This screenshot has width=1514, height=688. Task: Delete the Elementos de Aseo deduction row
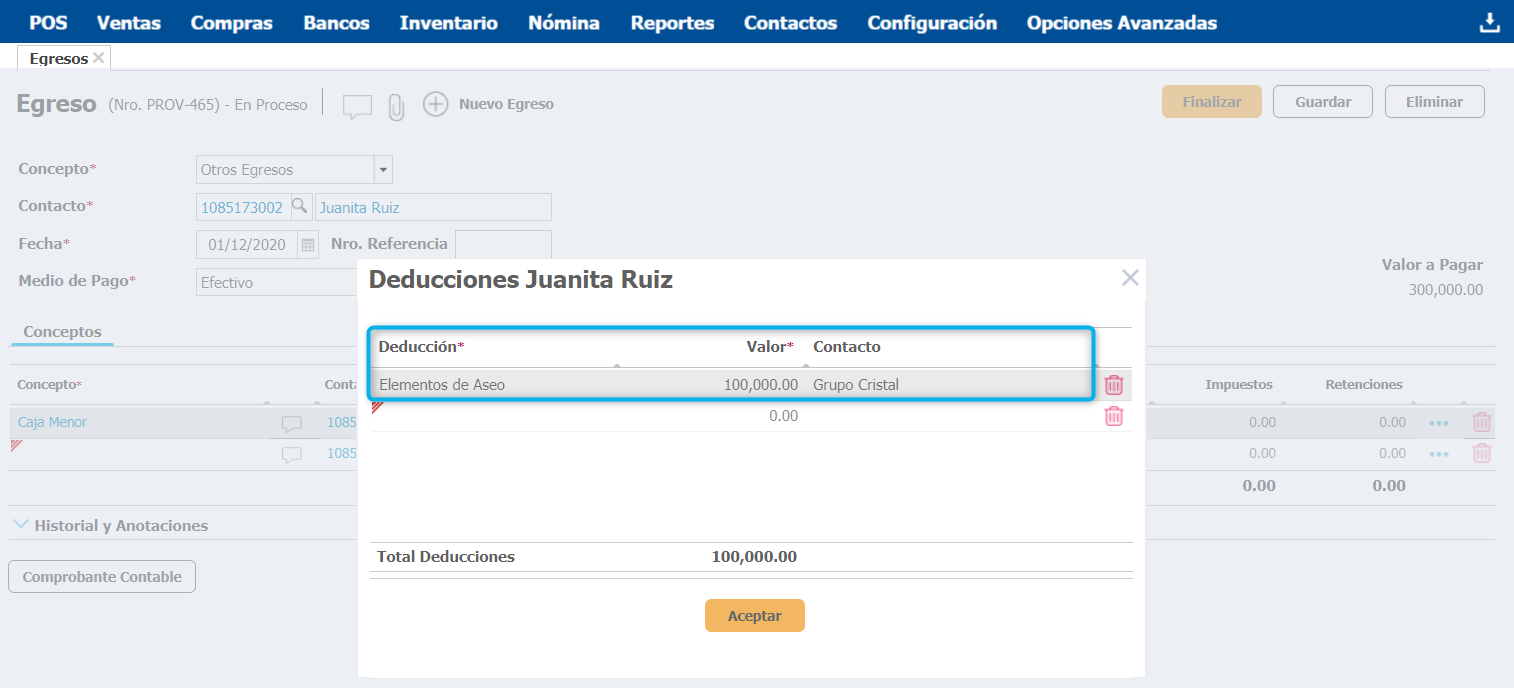(1113, 385)
